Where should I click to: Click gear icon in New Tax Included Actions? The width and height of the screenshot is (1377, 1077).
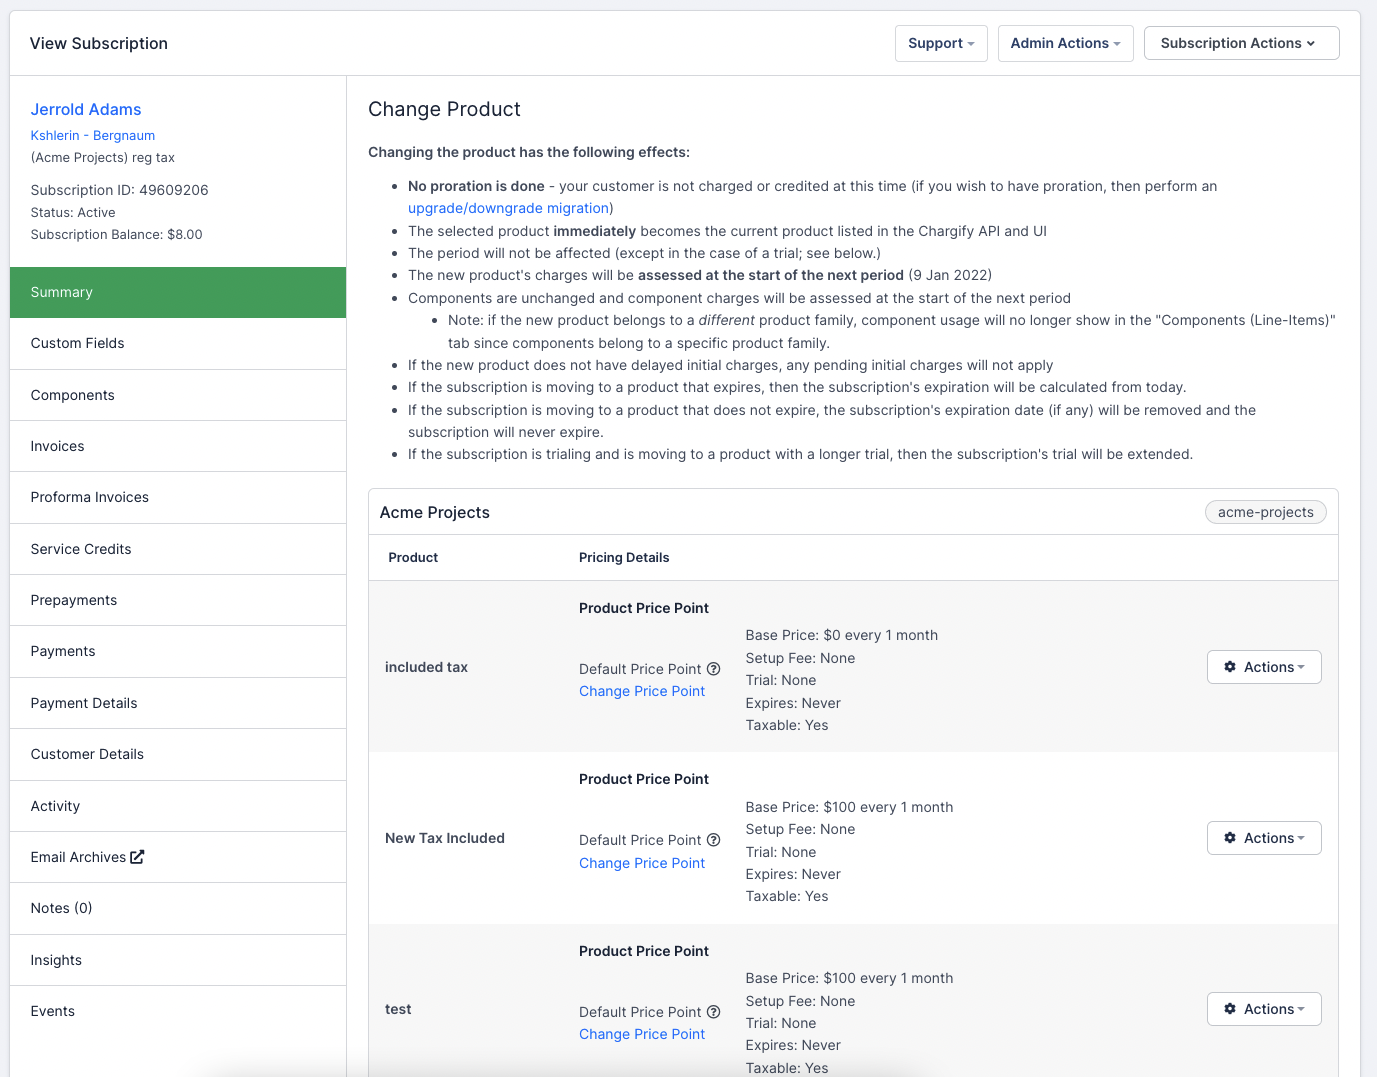pyautogui.click(x=1230, y=838)
